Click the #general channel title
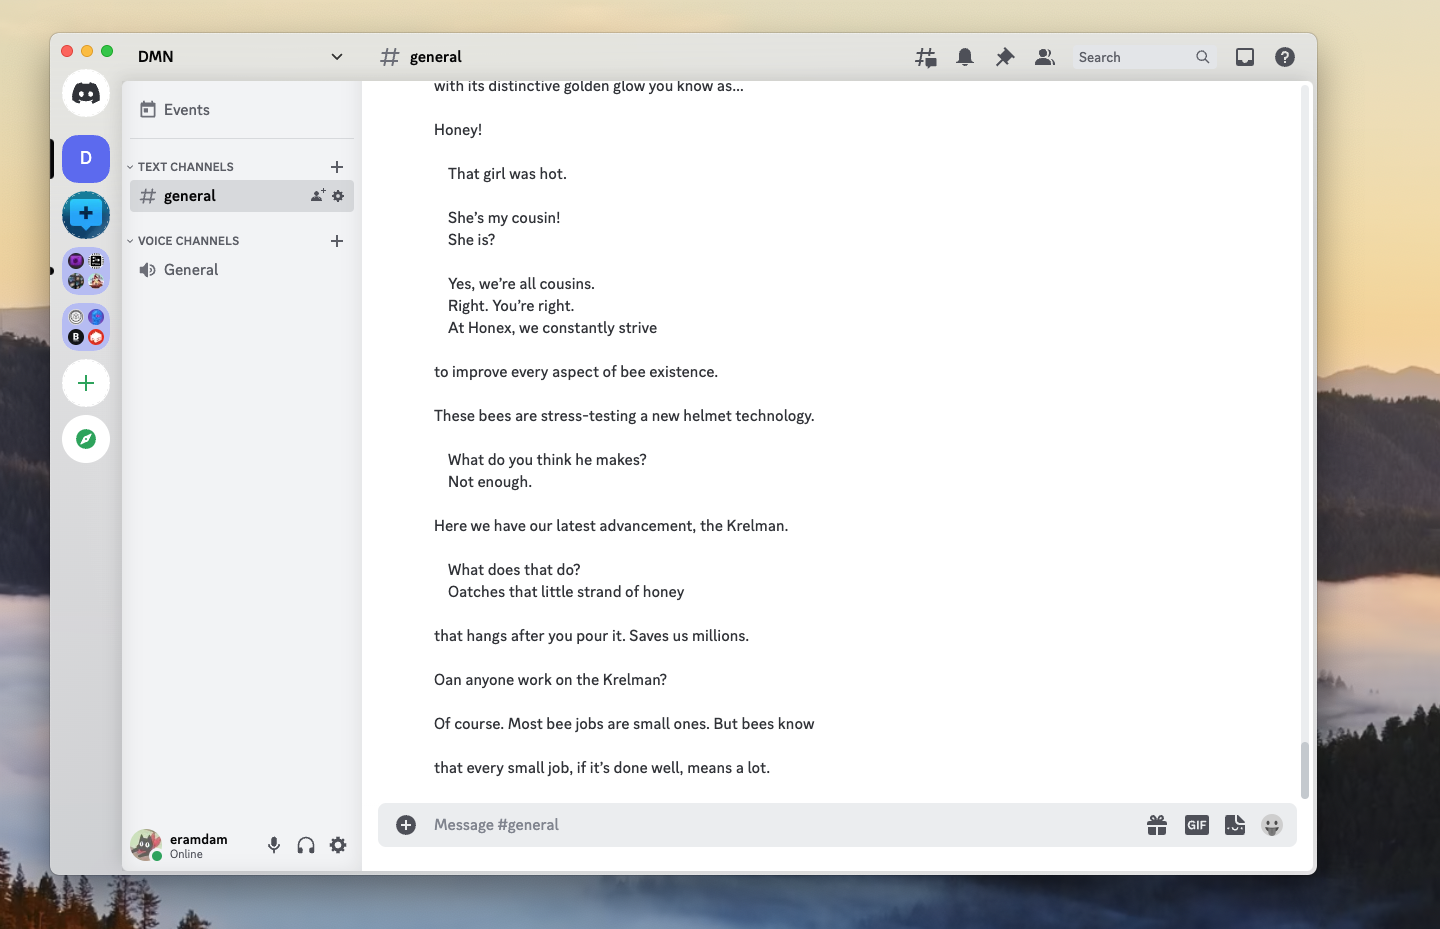The width and height of the screenshot is (1440, 929). (436, 57)
